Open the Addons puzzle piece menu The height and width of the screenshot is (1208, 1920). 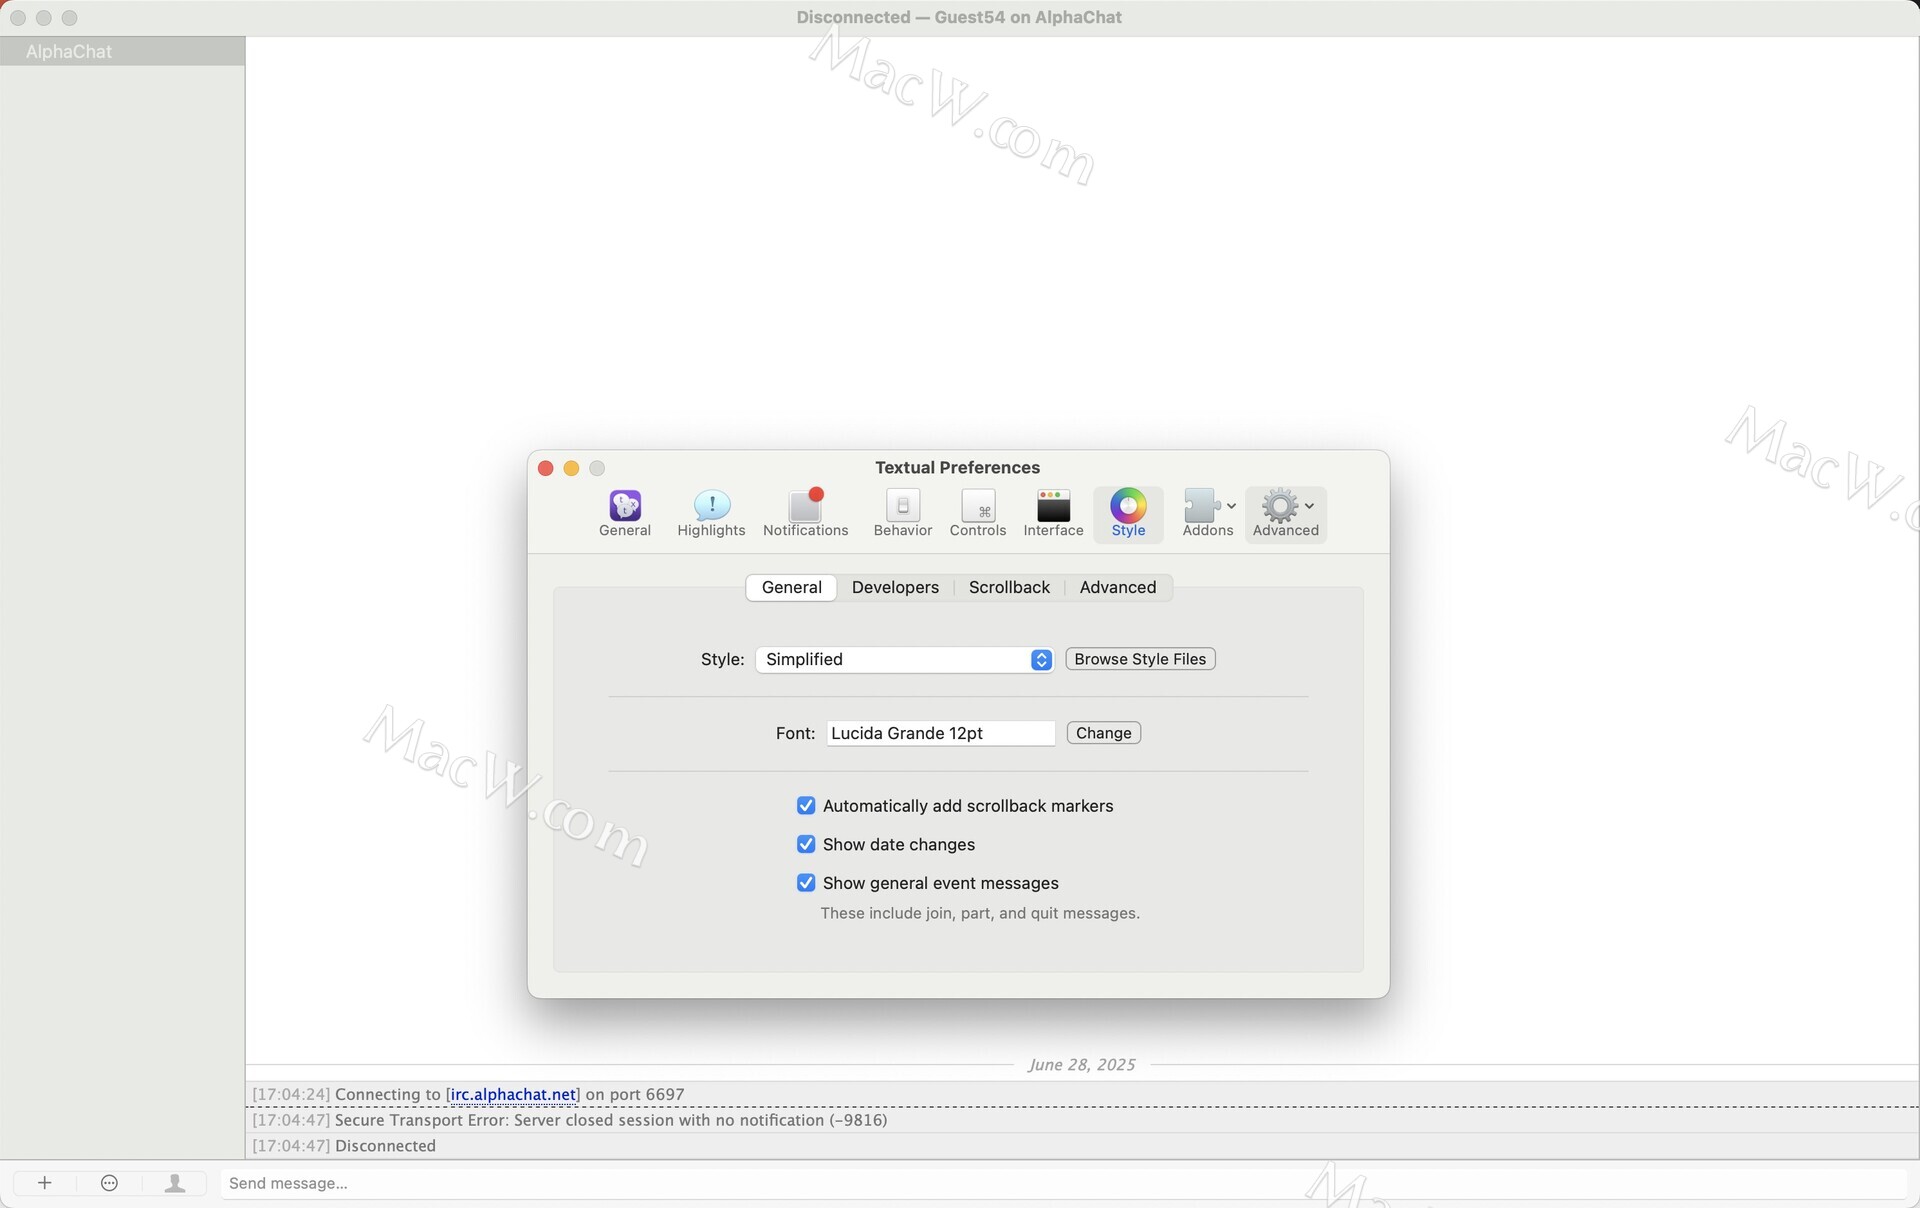[x=1208, y=514]
